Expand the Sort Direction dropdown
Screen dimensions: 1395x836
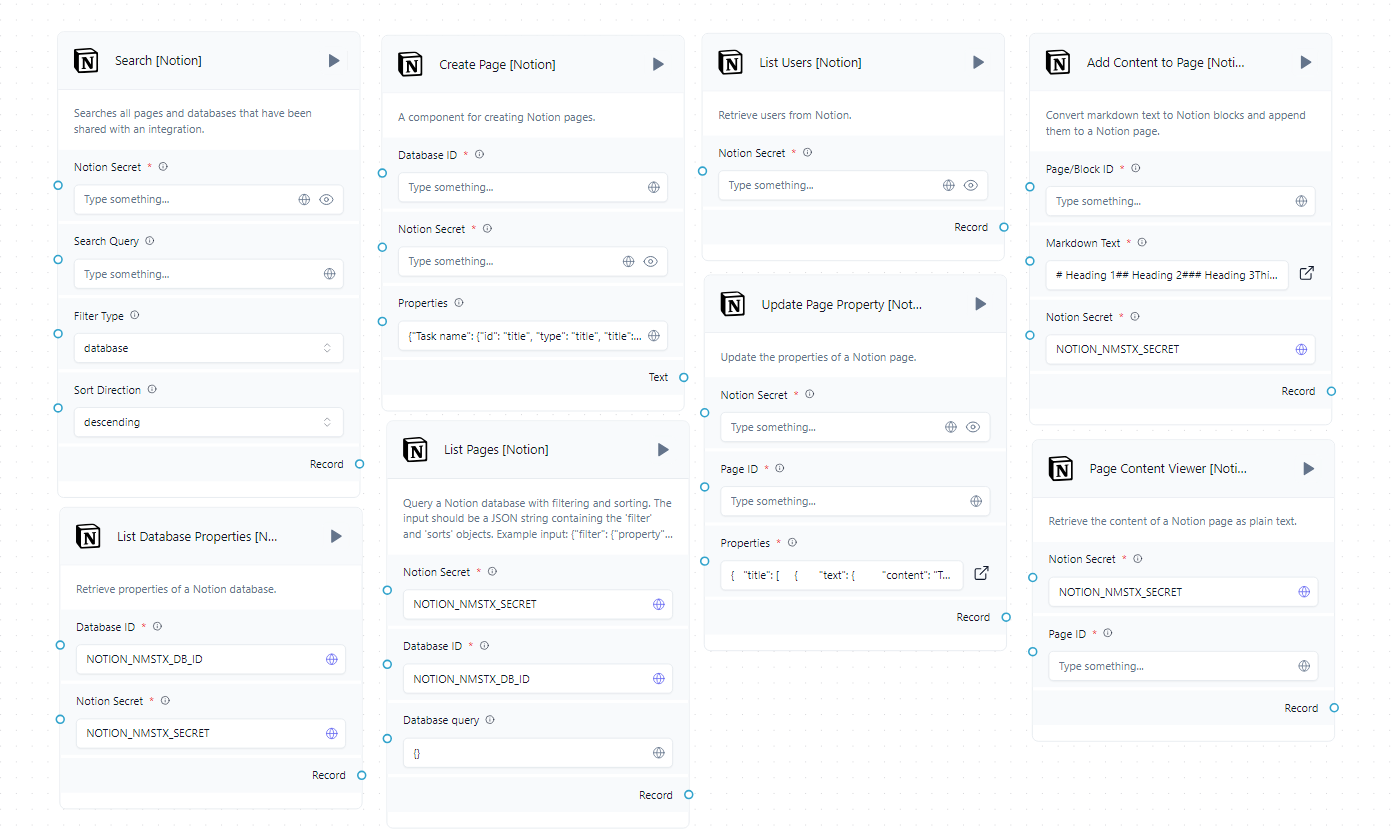(x=208, y=422)
